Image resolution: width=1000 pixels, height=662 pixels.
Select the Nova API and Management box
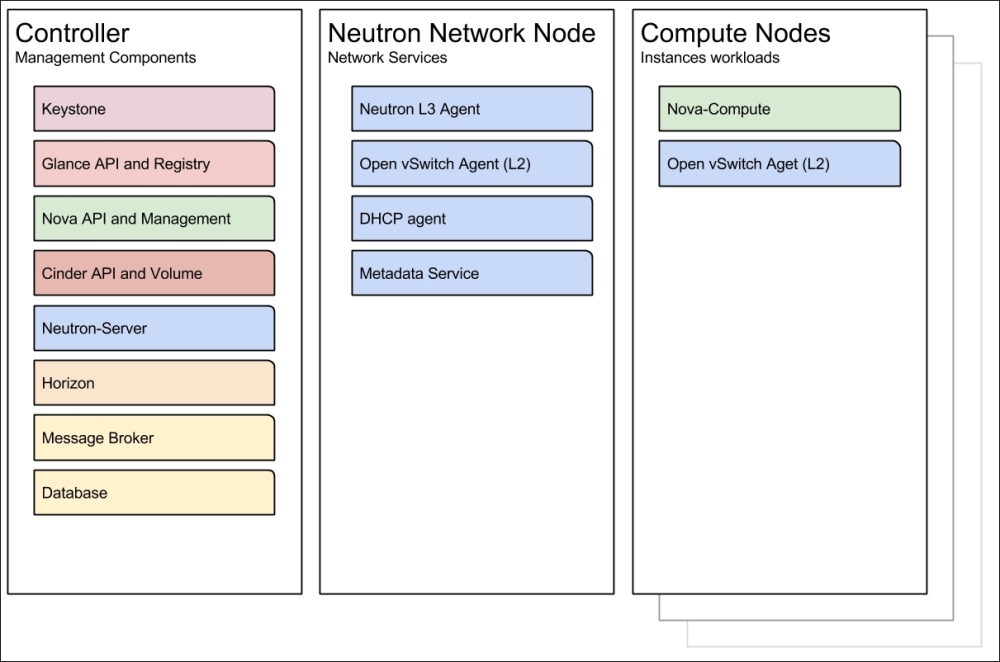(154, 219)
